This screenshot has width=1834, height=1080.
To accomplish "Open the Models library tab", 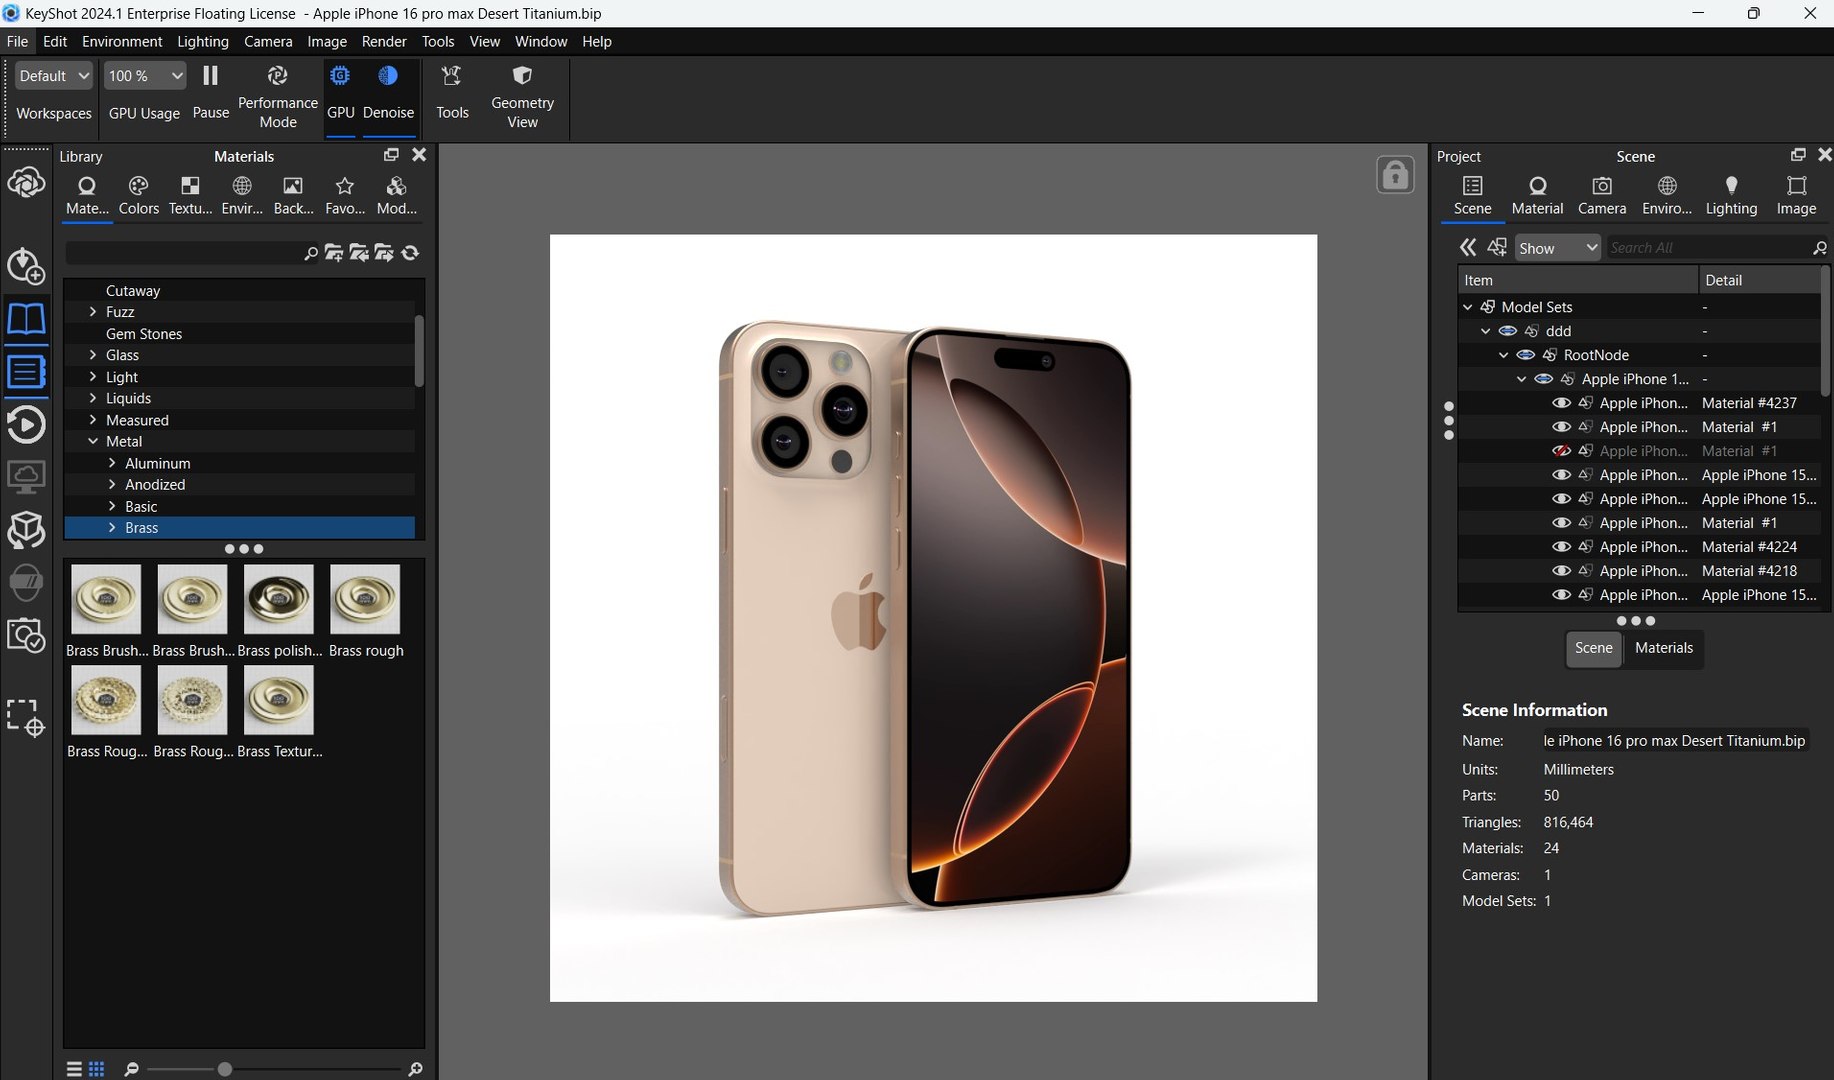I will click(396, 196).
